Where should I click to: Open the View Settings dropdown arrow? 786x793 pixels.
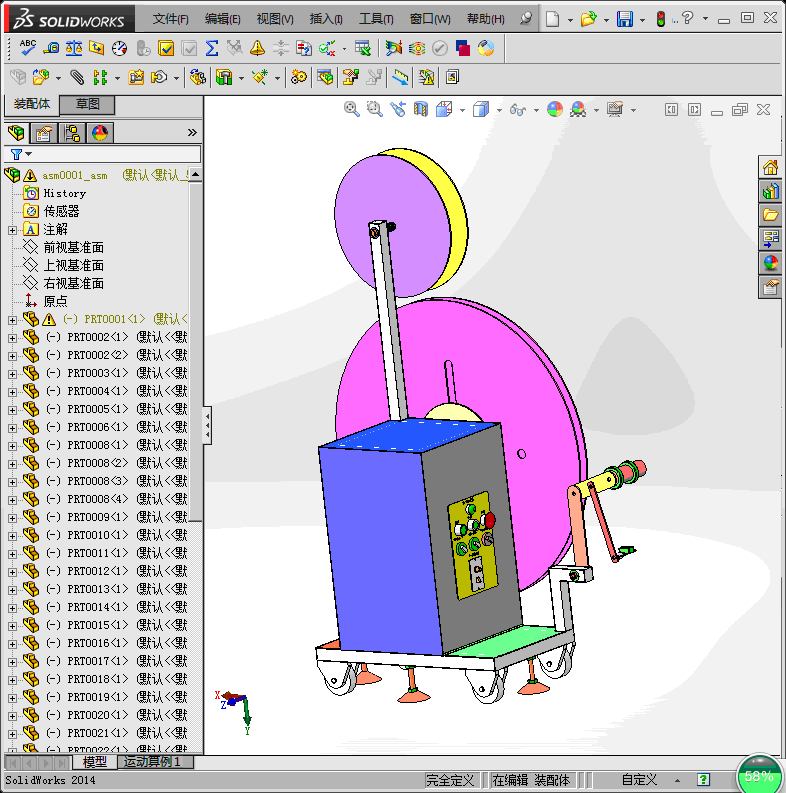point(633,110)
